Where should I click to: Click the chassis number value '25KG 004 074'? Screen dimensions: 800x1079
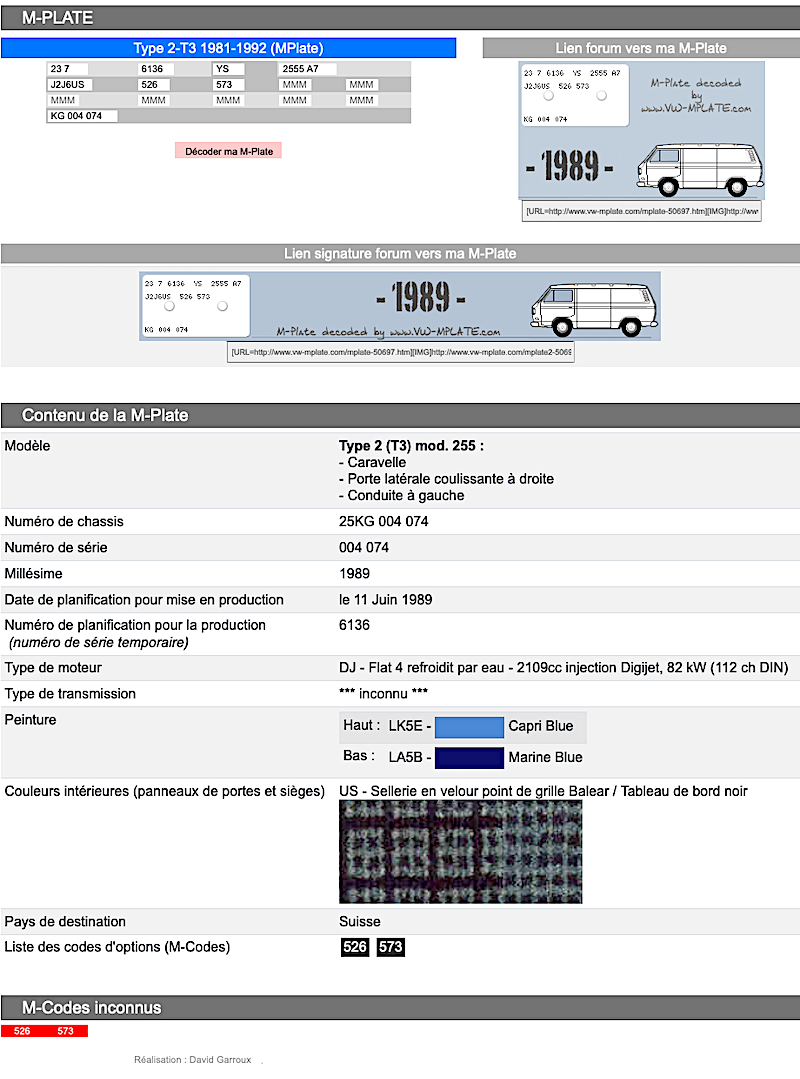(x=384, y=522)
